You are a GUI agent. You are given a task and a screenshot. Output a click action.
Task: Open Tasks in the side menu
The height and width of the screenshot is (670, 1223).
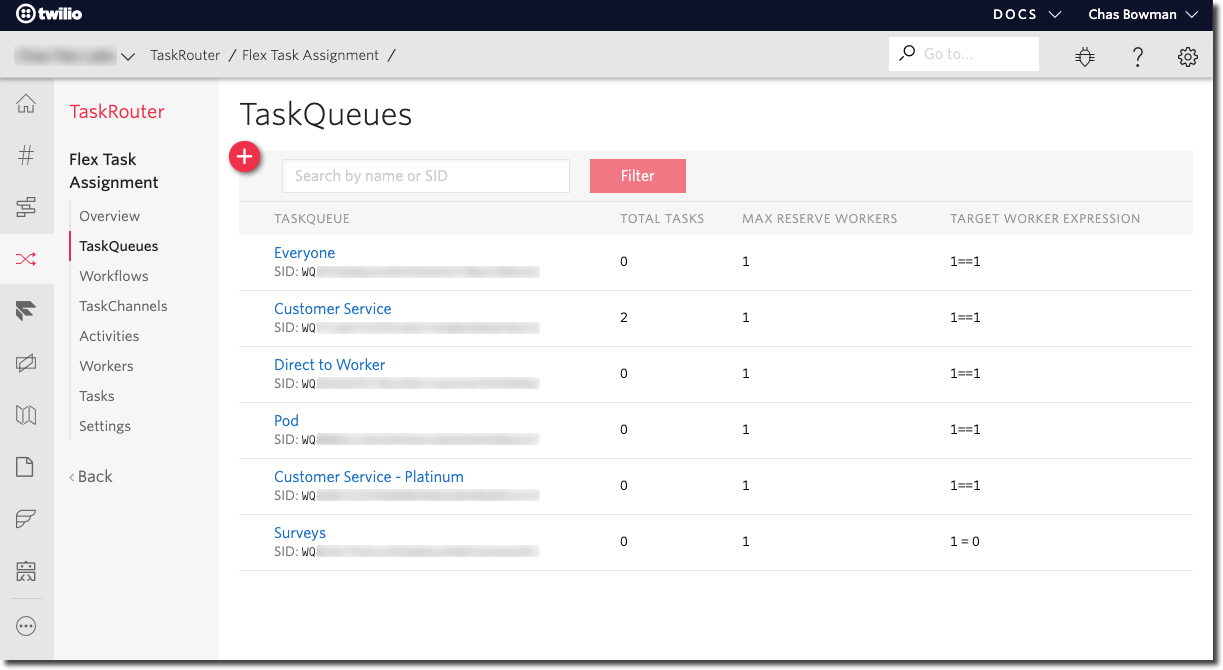coord(97,396)
